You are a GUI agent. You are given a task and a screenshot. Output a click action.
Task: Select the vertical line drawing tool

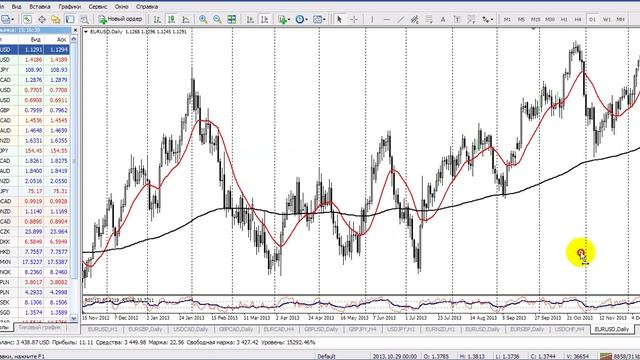(x=372, y=19)
